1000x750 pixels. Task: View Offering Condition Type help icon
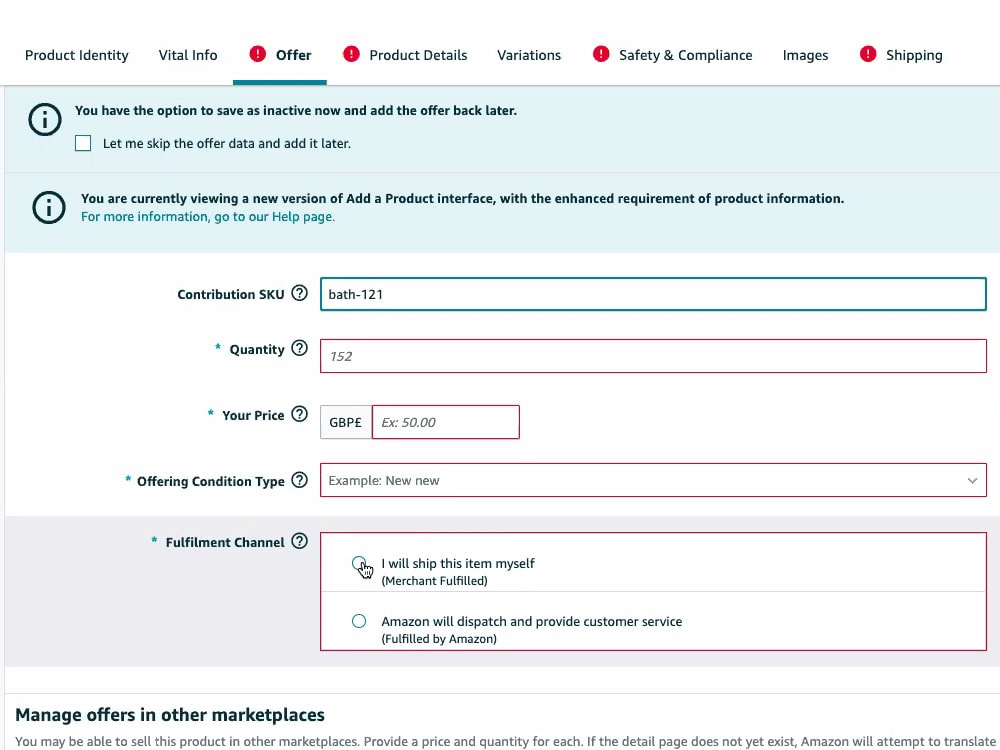tap(299, 480)
